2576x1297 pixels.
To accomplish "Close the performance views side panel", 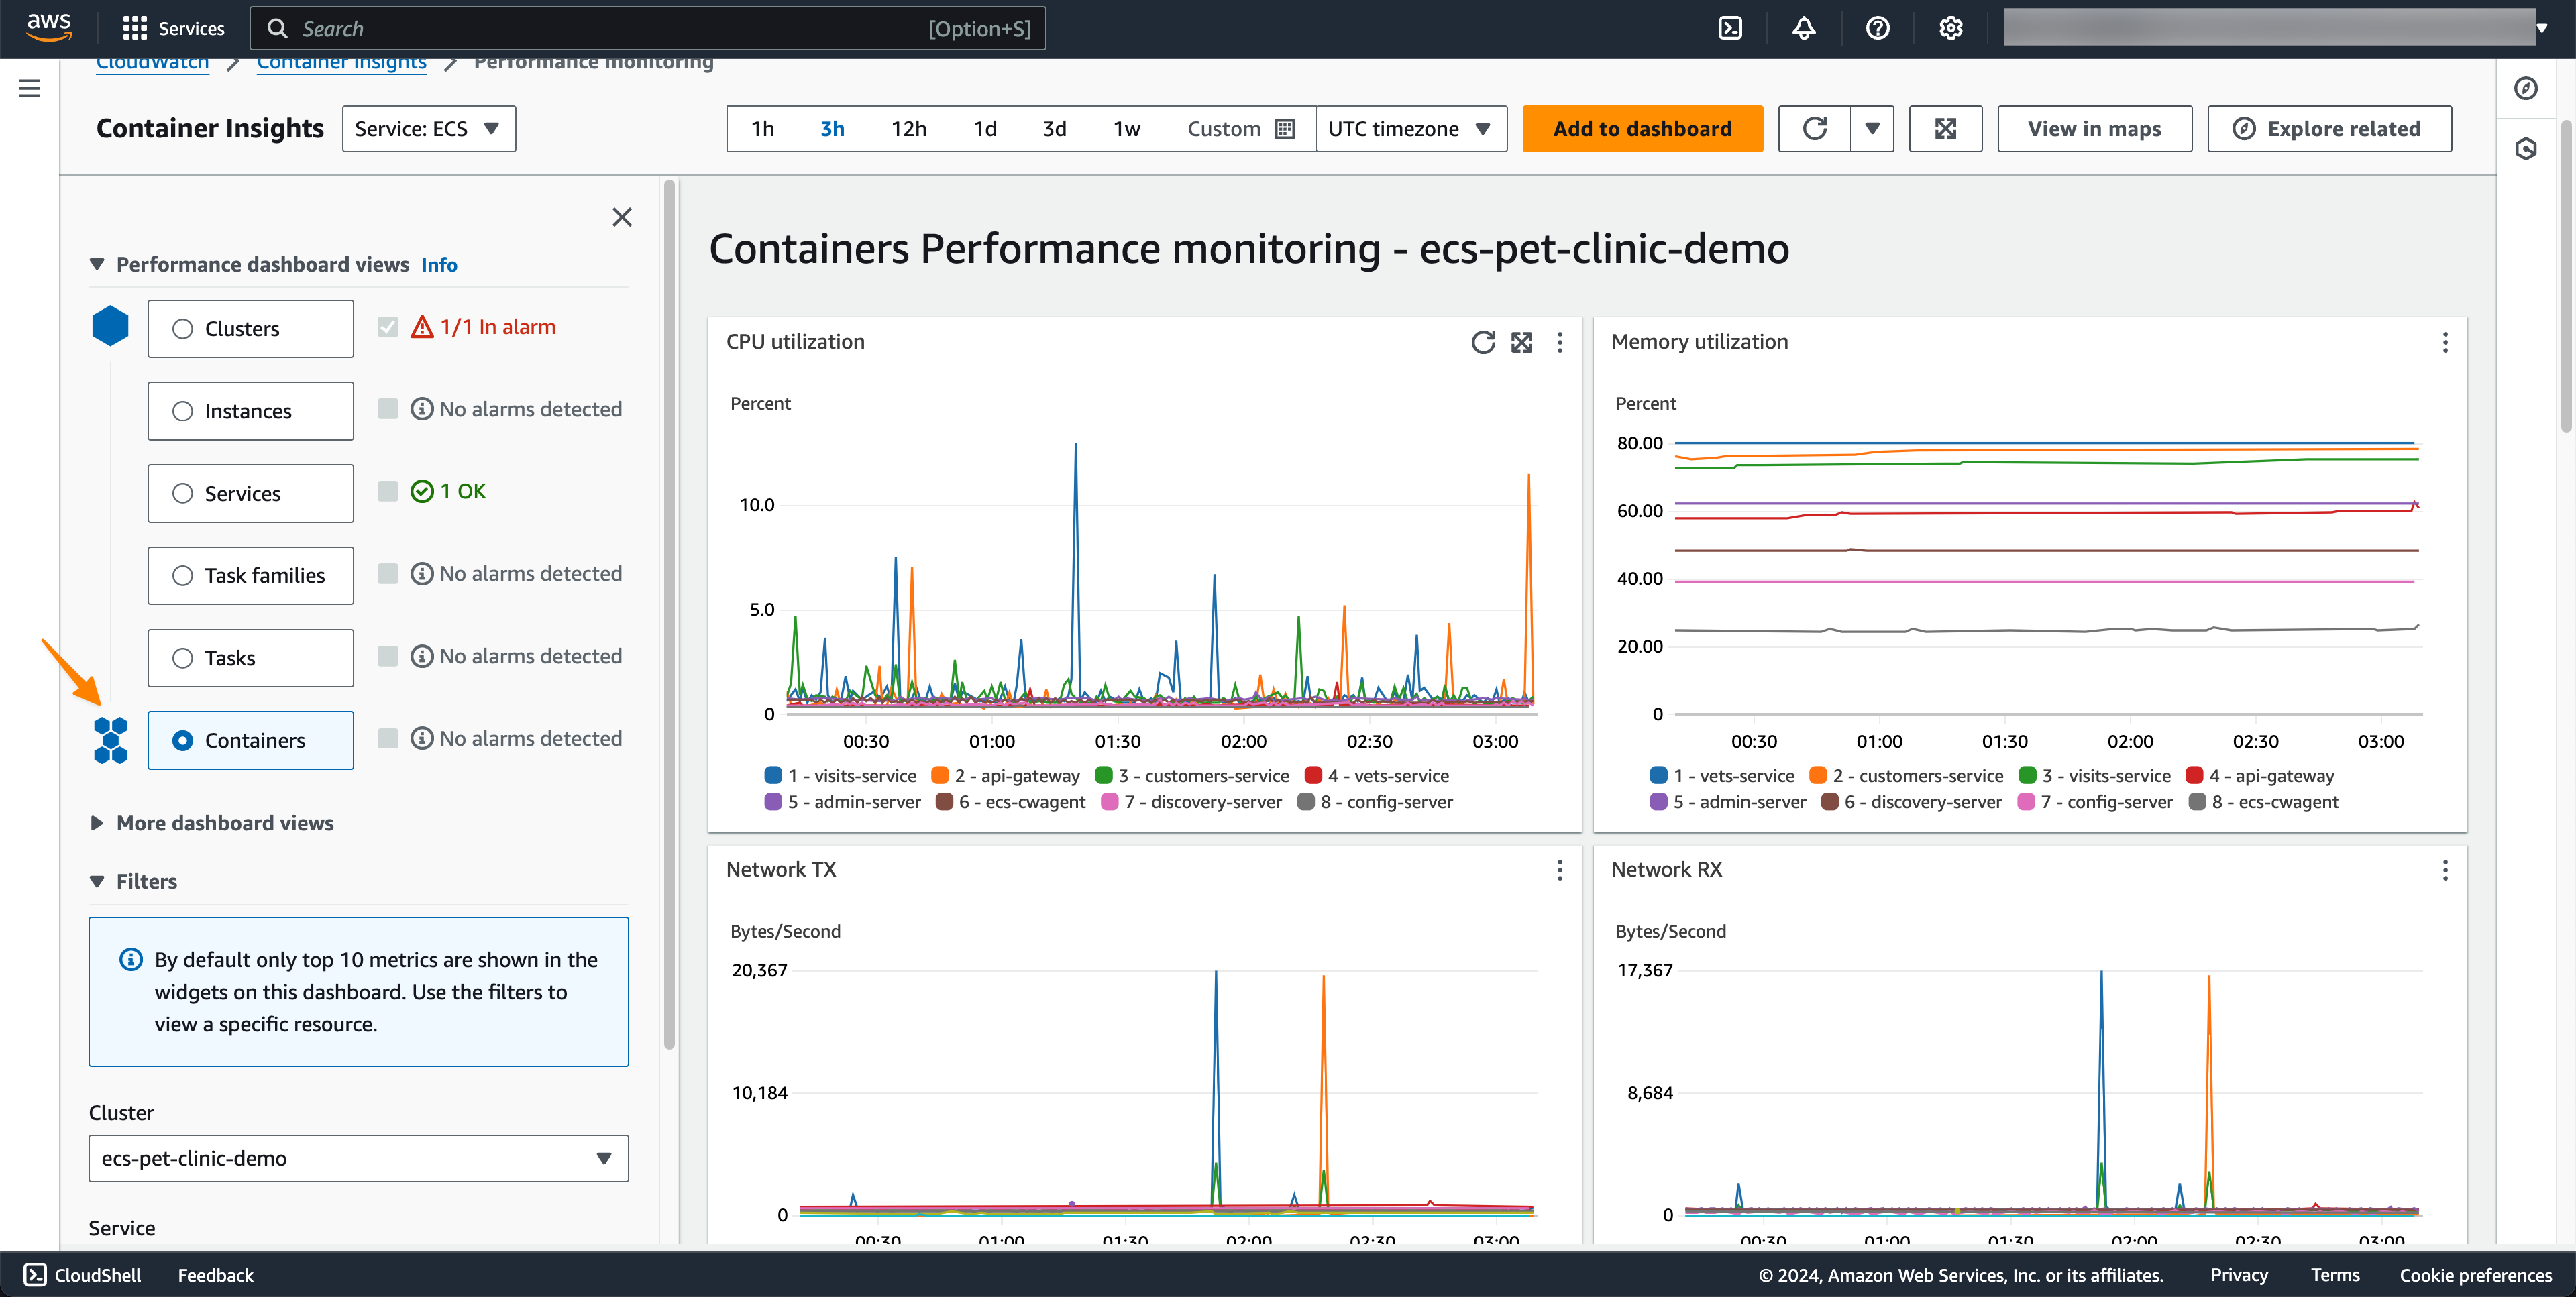I will pos(621,217).
